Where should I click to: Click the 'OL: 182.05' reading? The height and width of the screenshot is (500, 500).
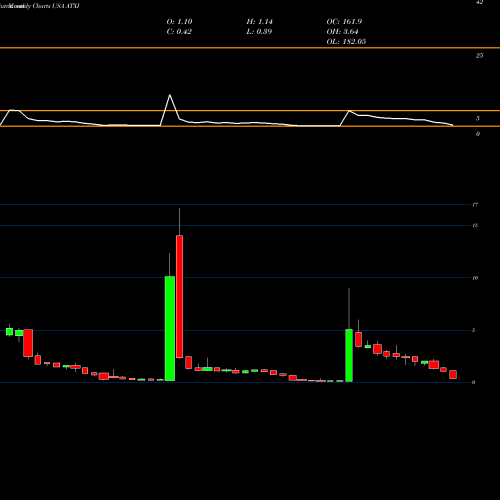[x=346, y=42]
